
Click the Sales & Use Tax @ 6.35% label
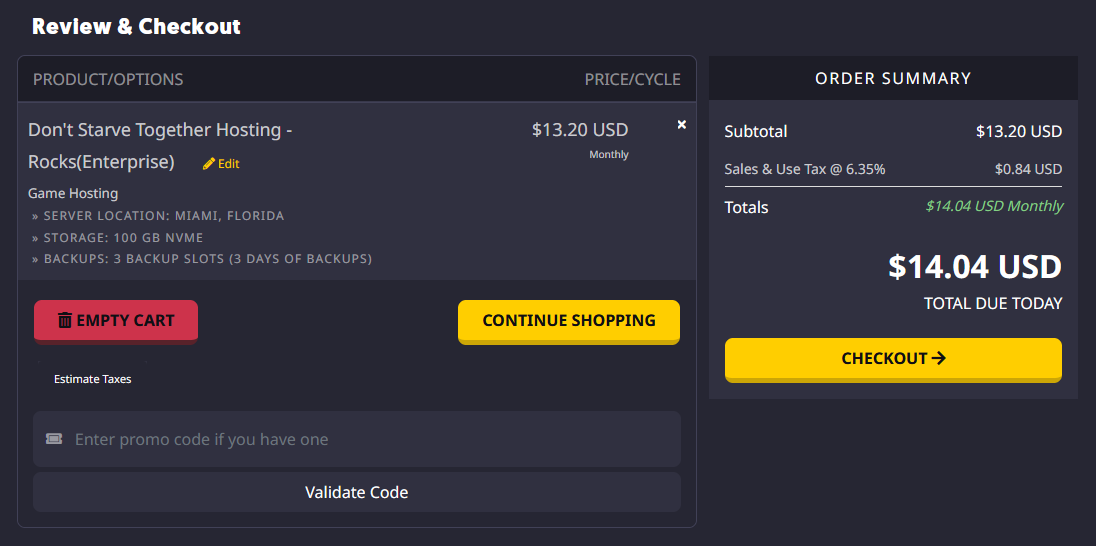pos(805,168)
